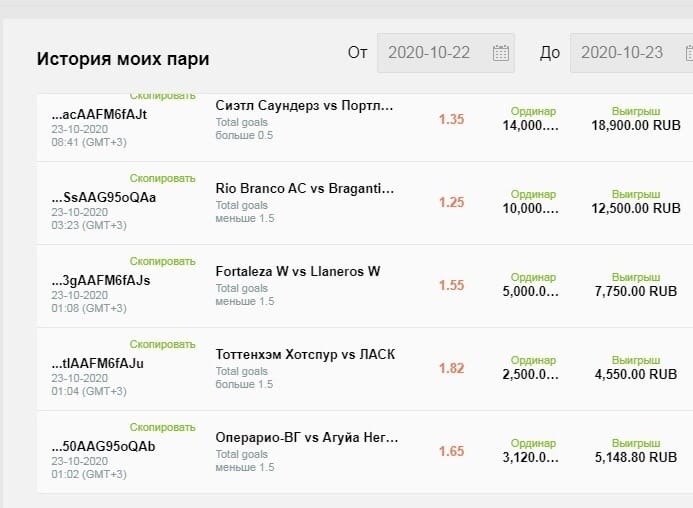Image resolution: width=693 pixels, height=508 pixels.
Task: Select bet ID text ...acAAFM6fAJt
Action: pos(99,115)
